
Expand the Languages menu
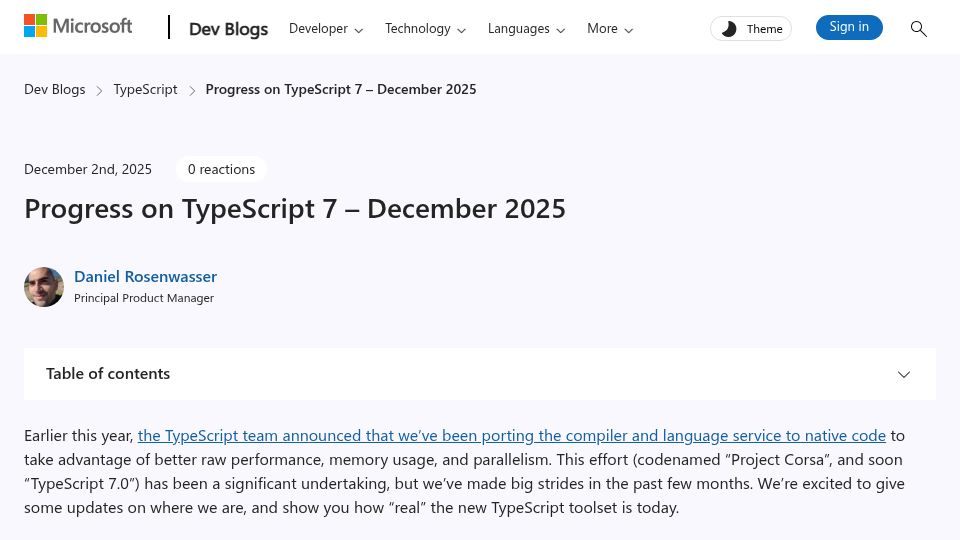526,29
